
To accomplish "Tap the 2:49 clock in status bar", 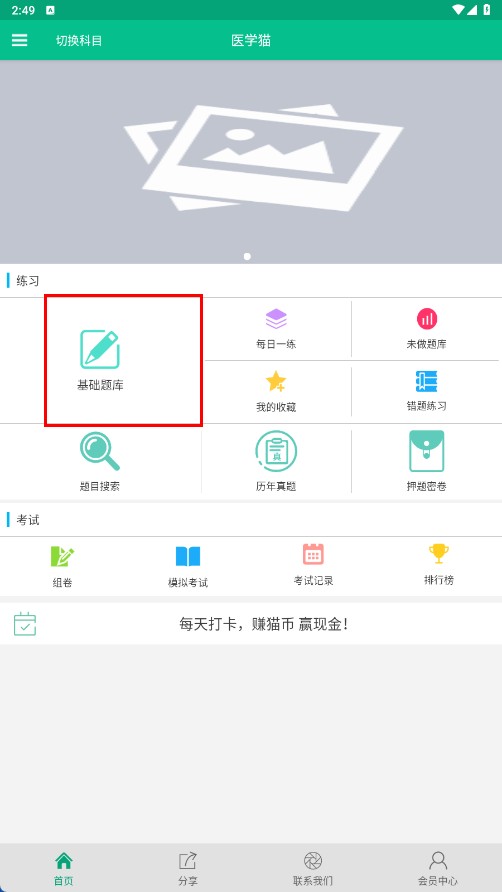I will [x=23, y=10].
